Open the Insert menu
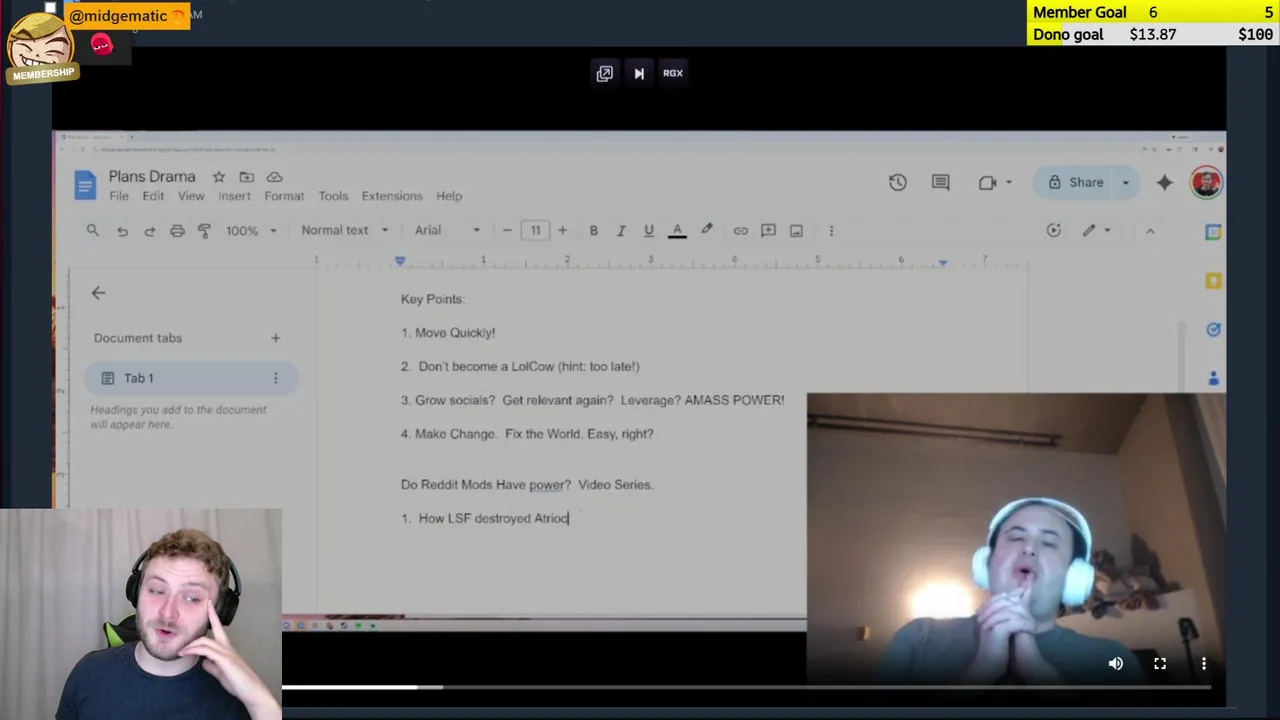The image size is (1280, 720). tap(235, 196)
